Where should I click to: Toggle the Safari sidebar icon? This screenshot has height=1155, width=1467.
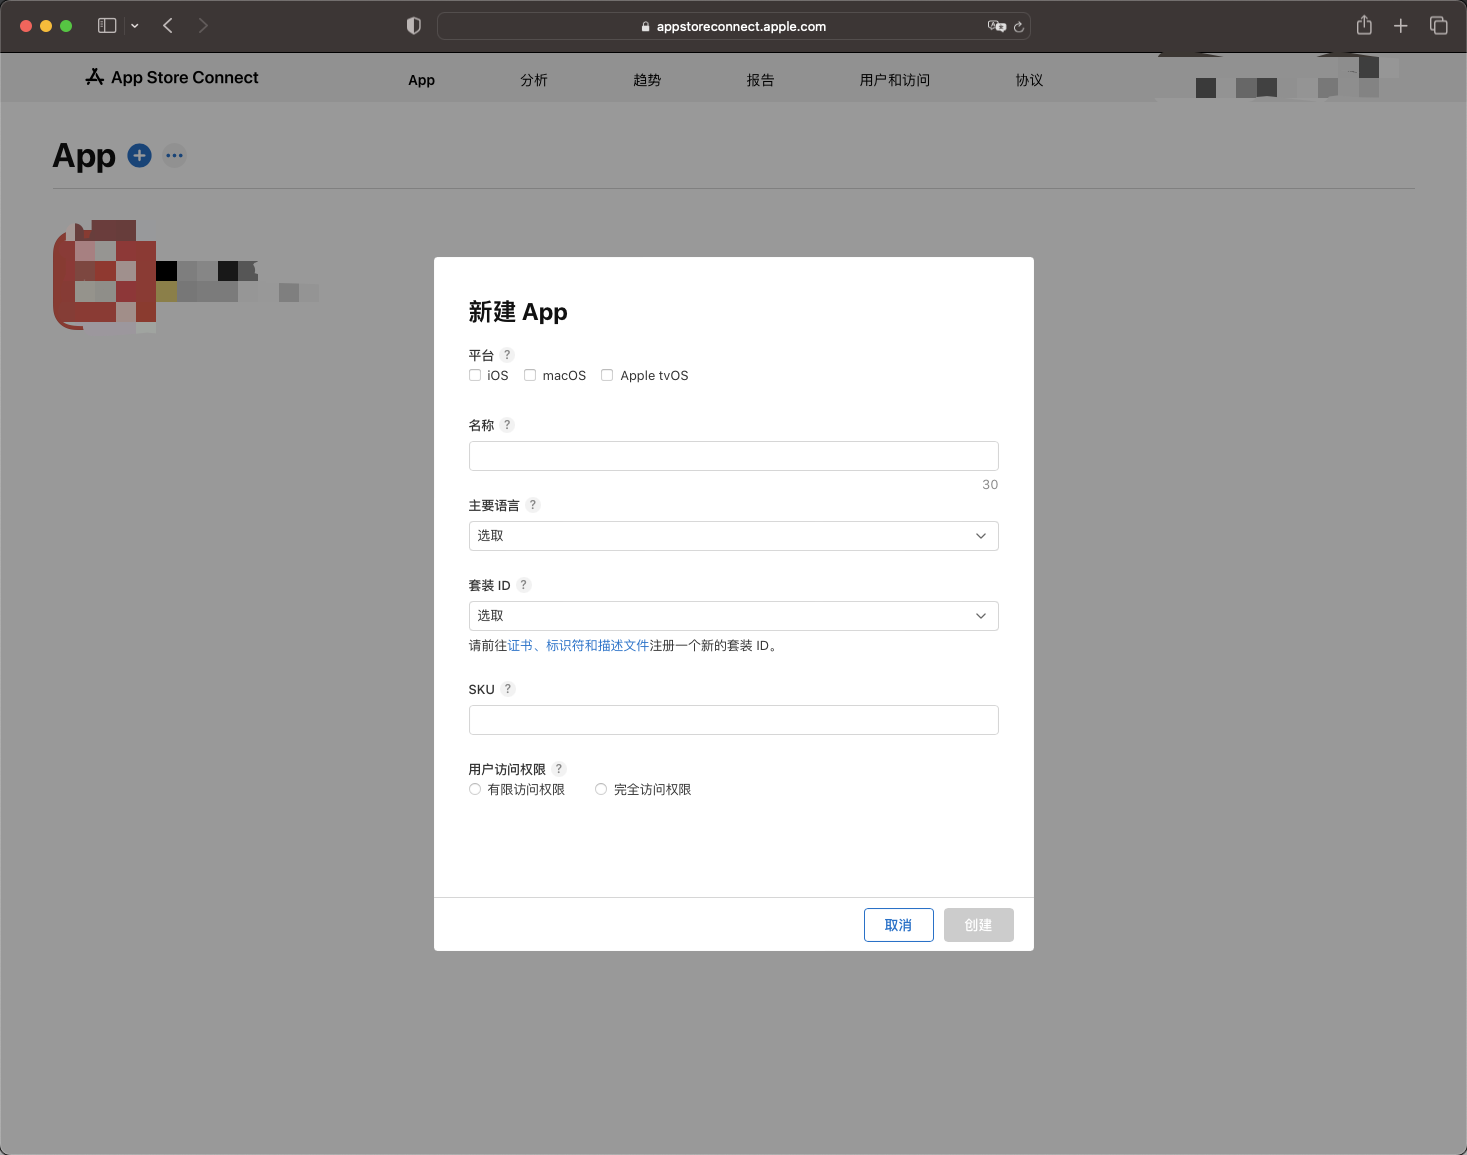click(x=107, y=26)
